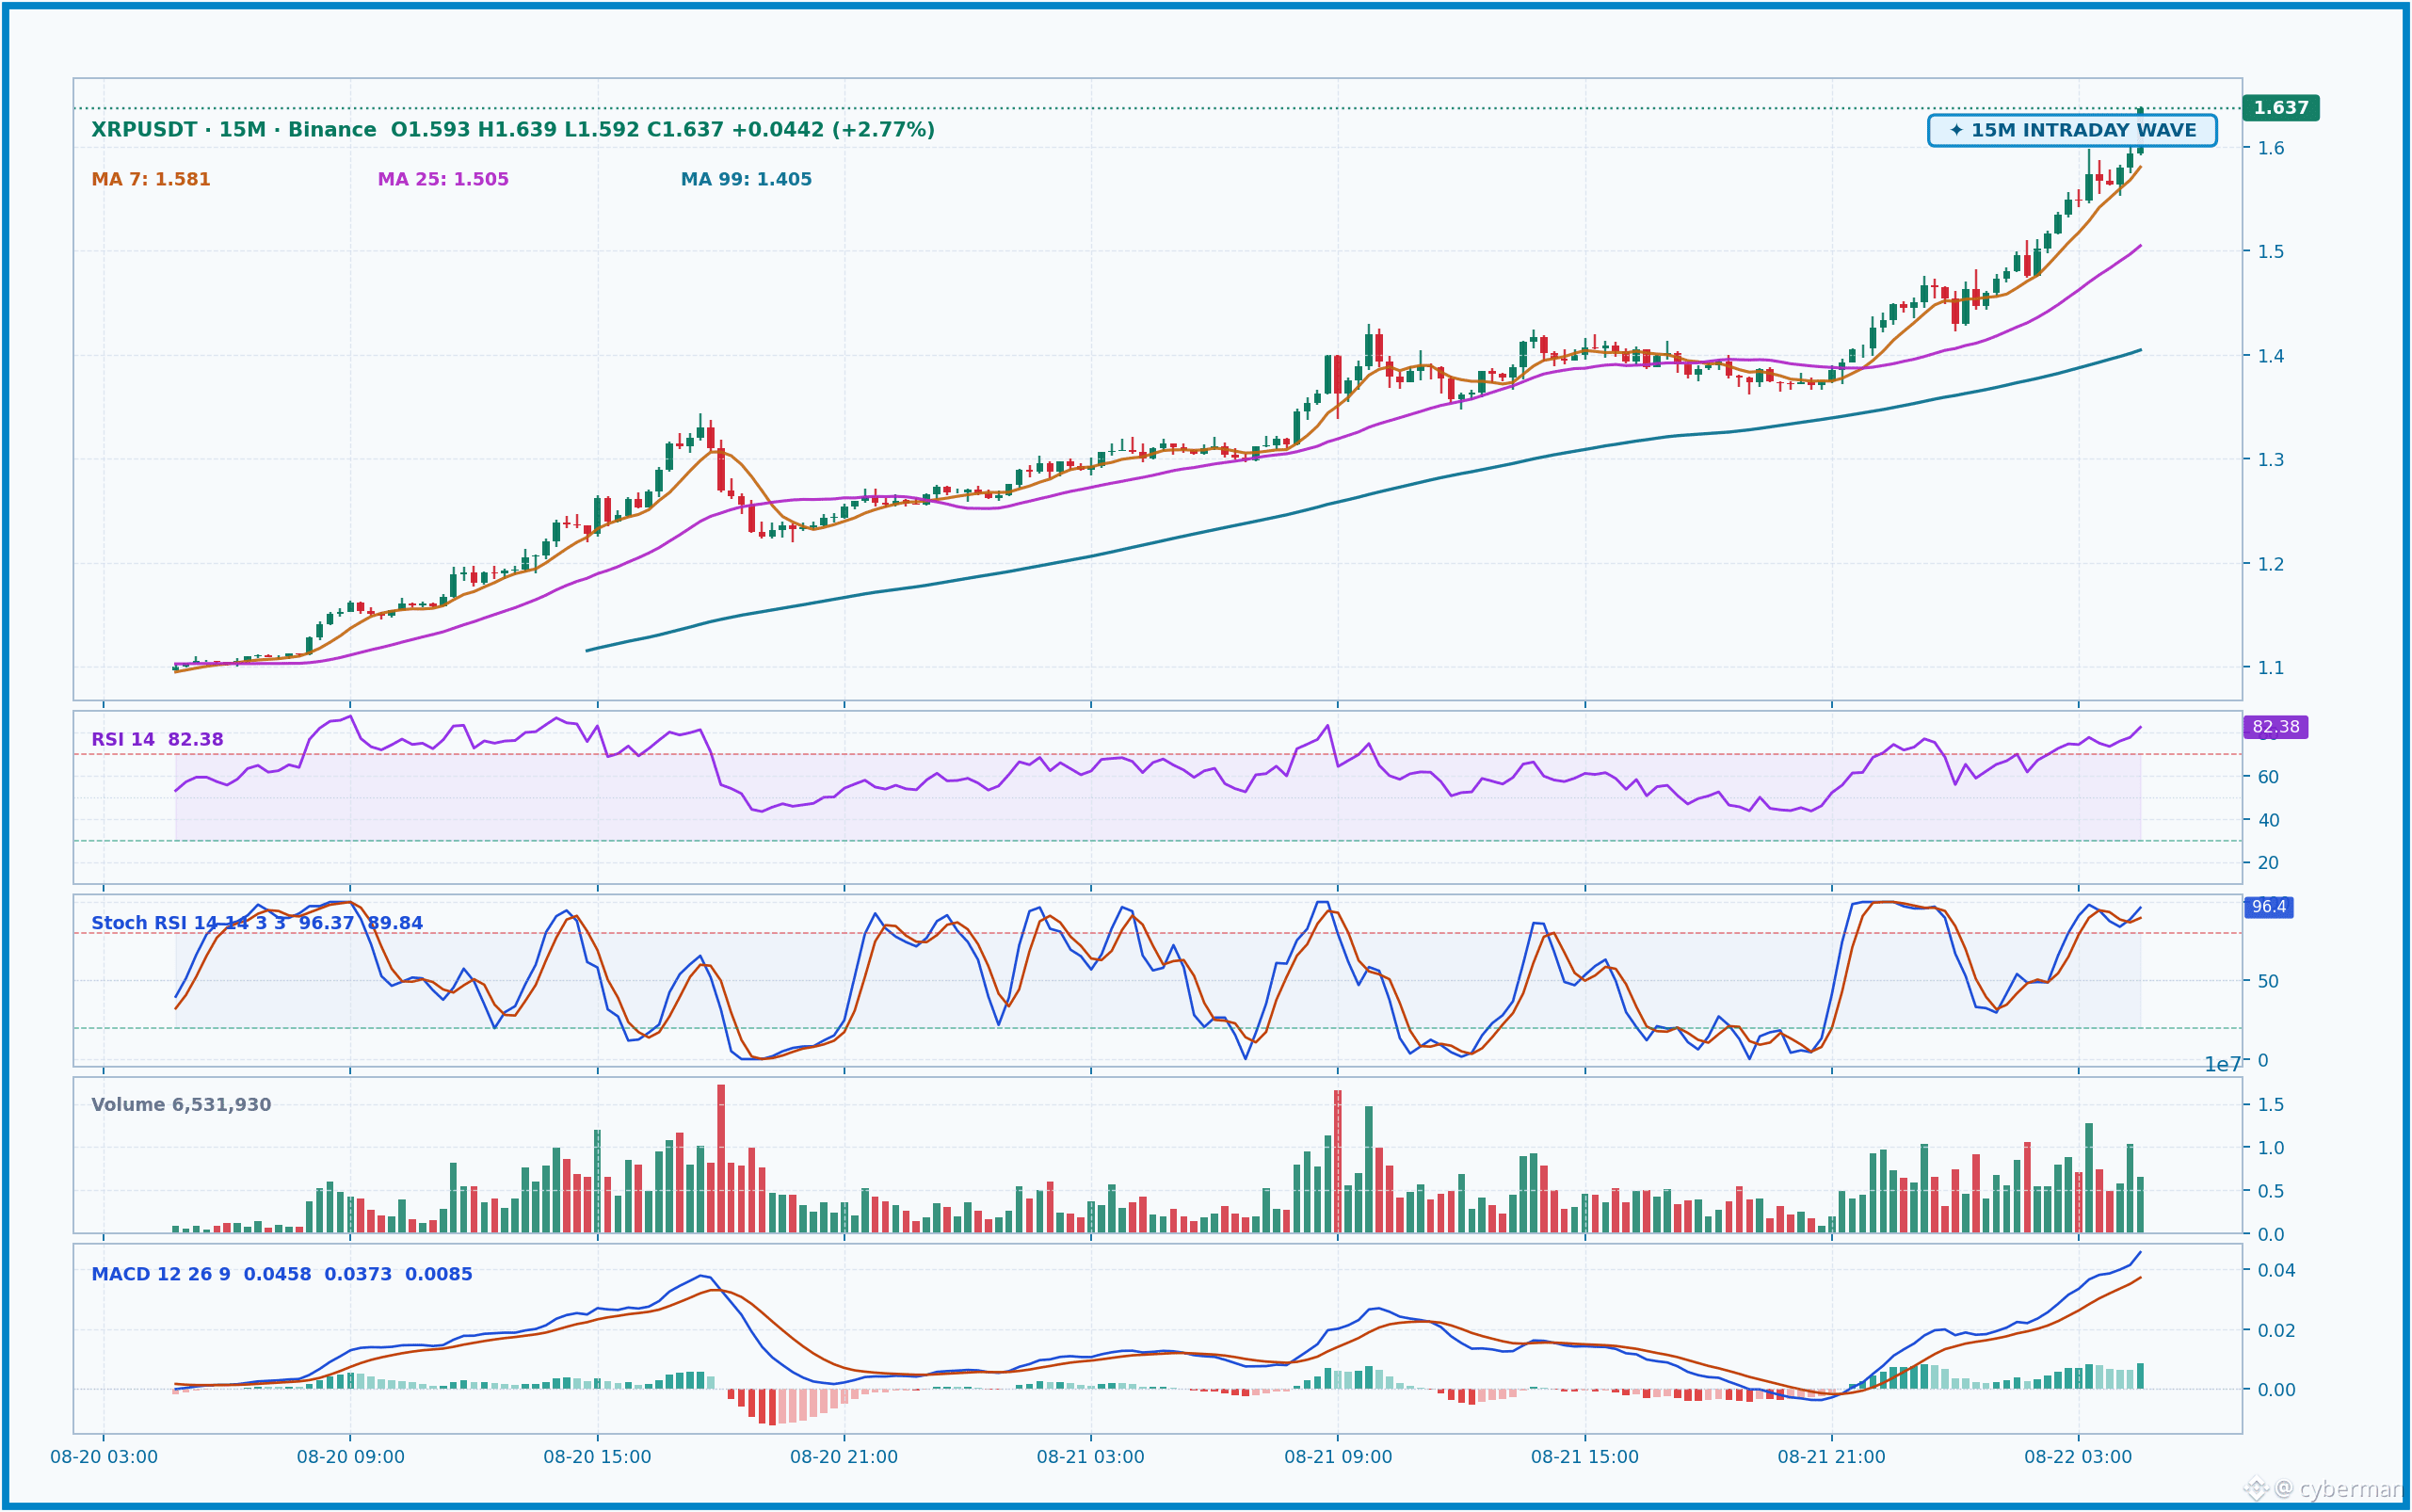This screenshot has height=1512, width=2412.
Task: Click the 08-21 15:00 time axis label
Action: point(1585,1458)
